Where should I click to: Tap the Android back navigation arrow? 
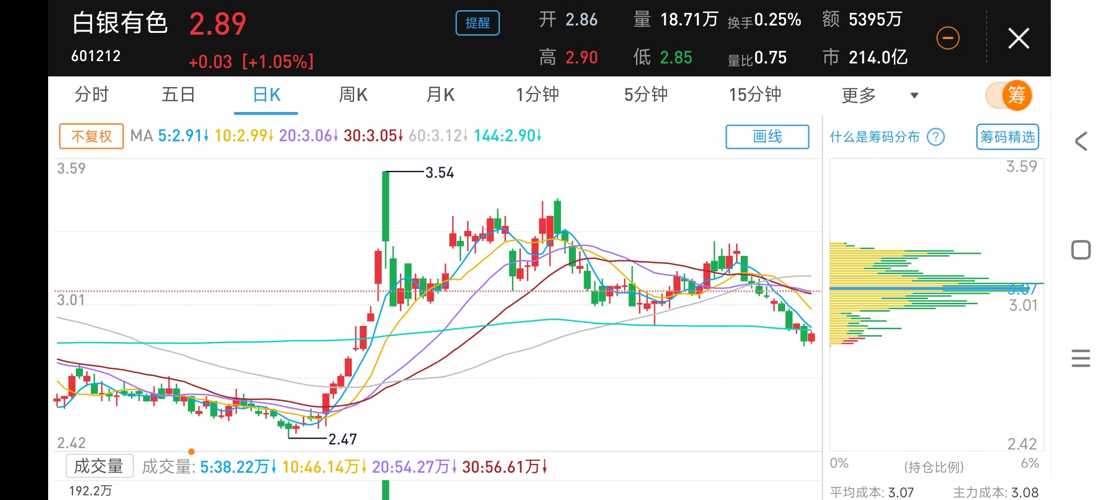click(1081, 142)
